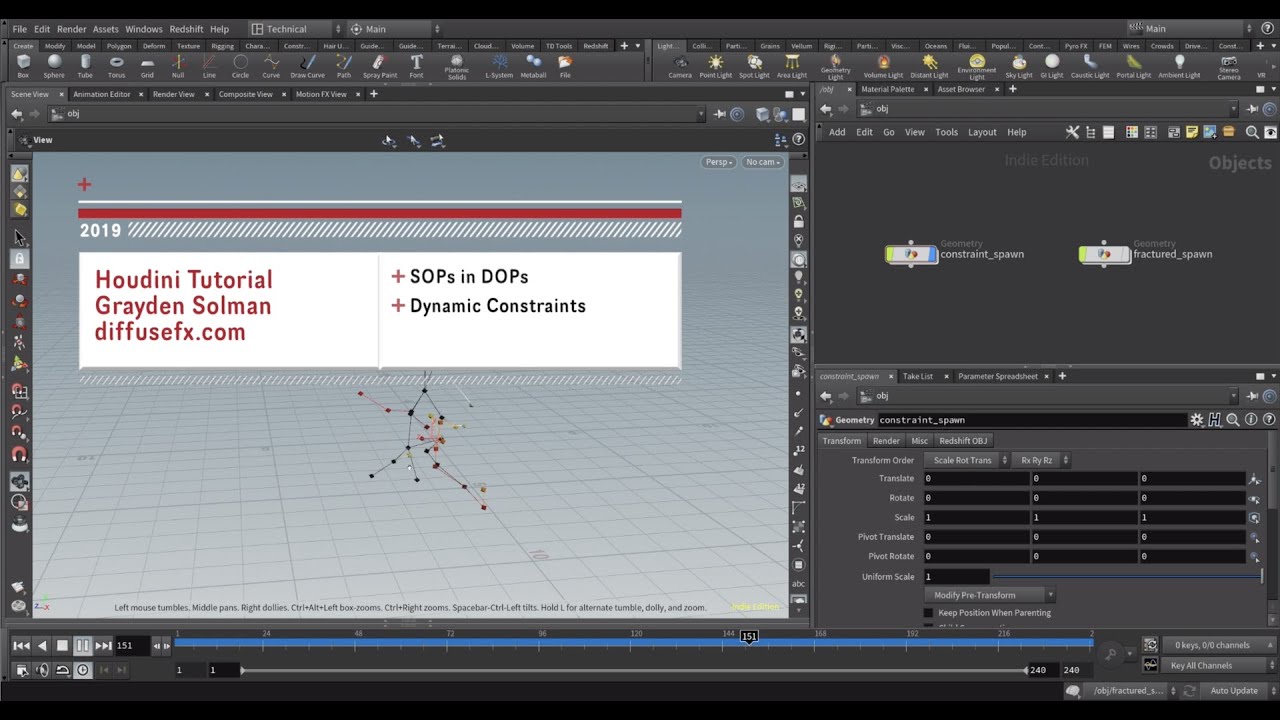Toggle the loop playback mode button
This screenshot has height=720, width=1280.
(62, 670)
